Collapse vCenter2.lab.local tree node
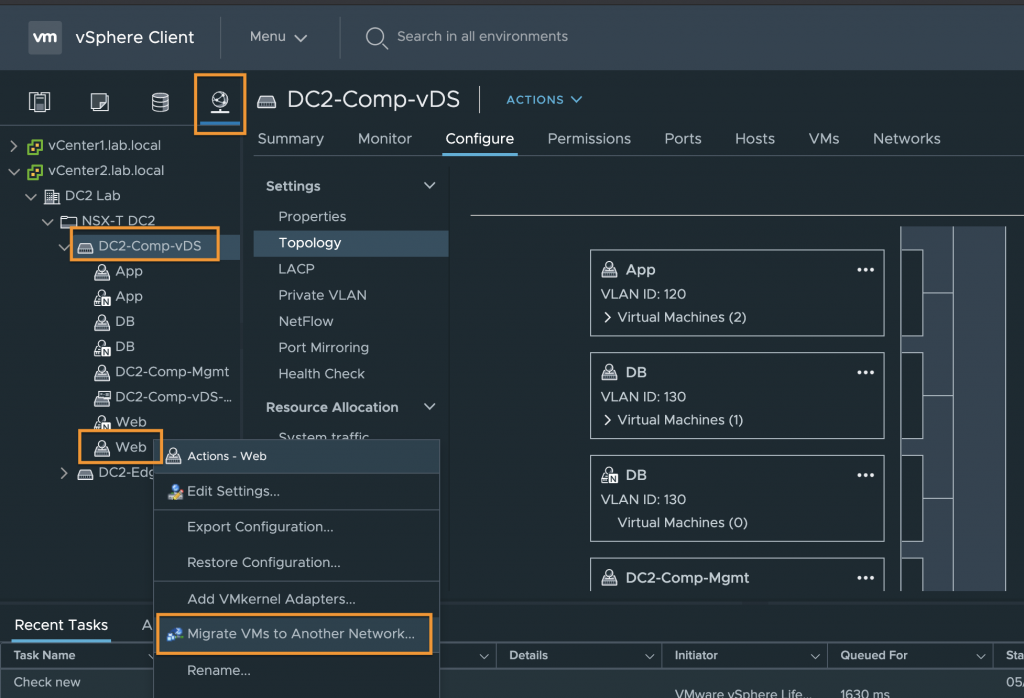Viewport: 1024px width, 698px height. (x=13, y=172)
